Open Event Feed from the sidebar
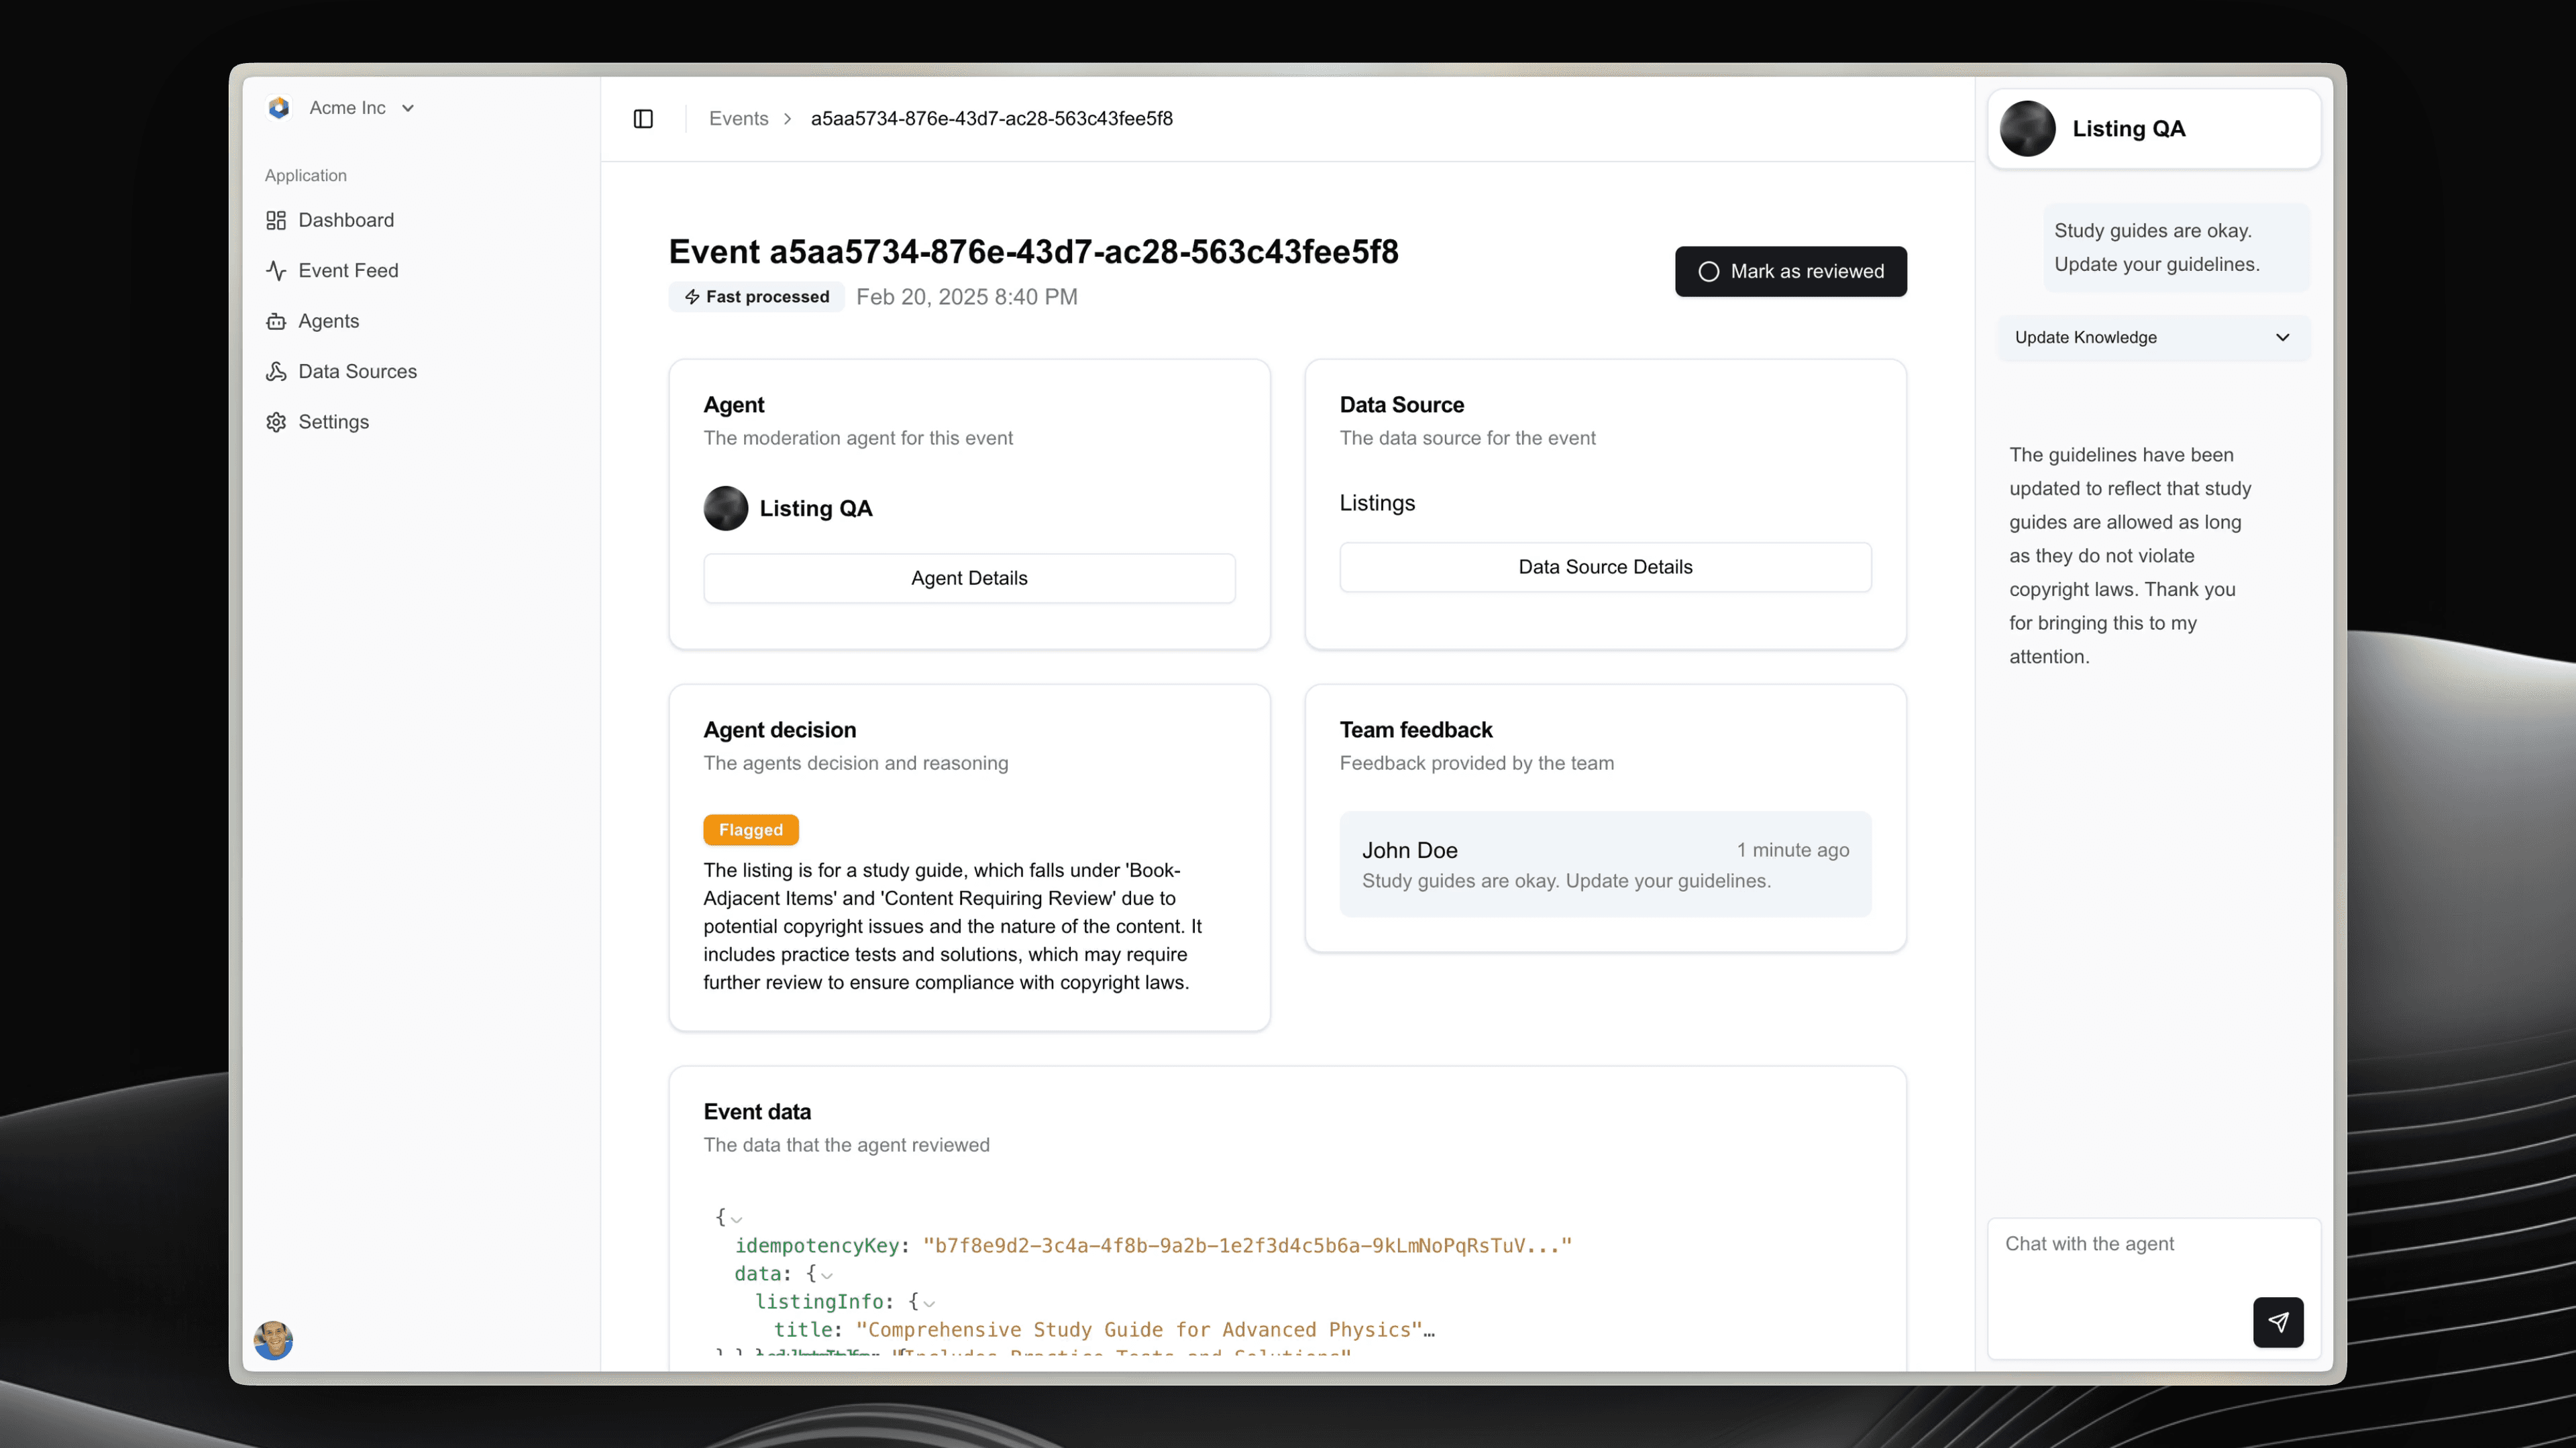Screen dimensions: 2576x1448 pyautogui.click(x=348, y=271)
